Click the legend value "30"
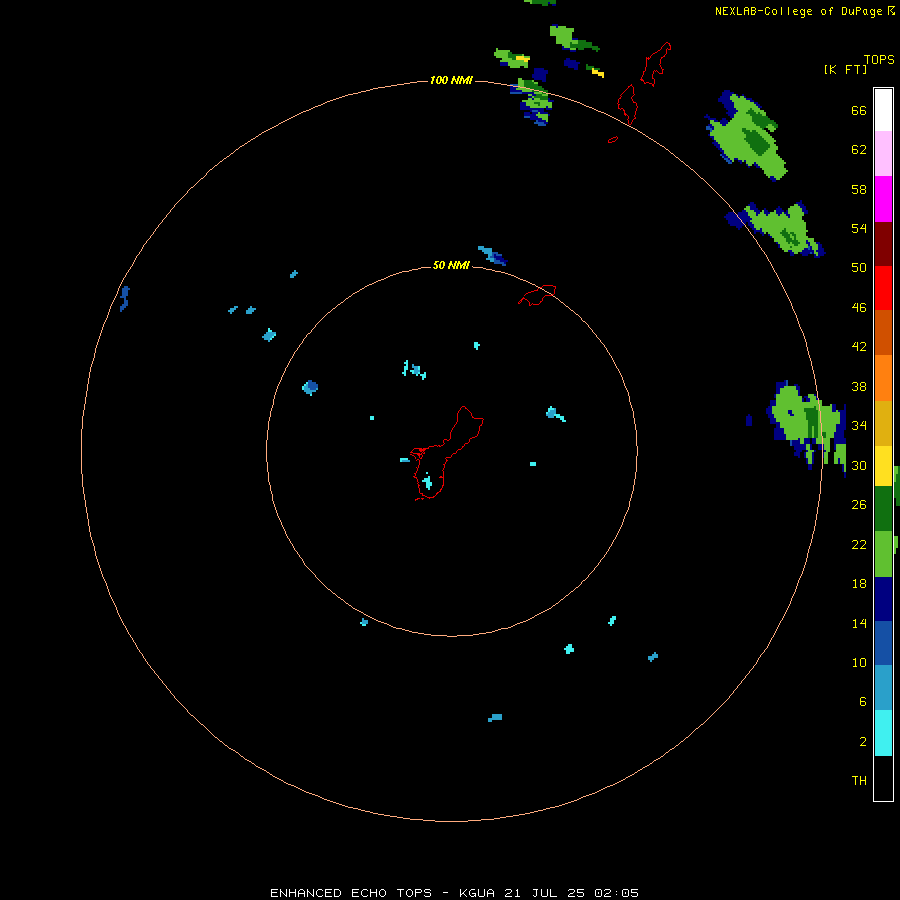The height and width of the screenshot is (900, 900). 859,465
